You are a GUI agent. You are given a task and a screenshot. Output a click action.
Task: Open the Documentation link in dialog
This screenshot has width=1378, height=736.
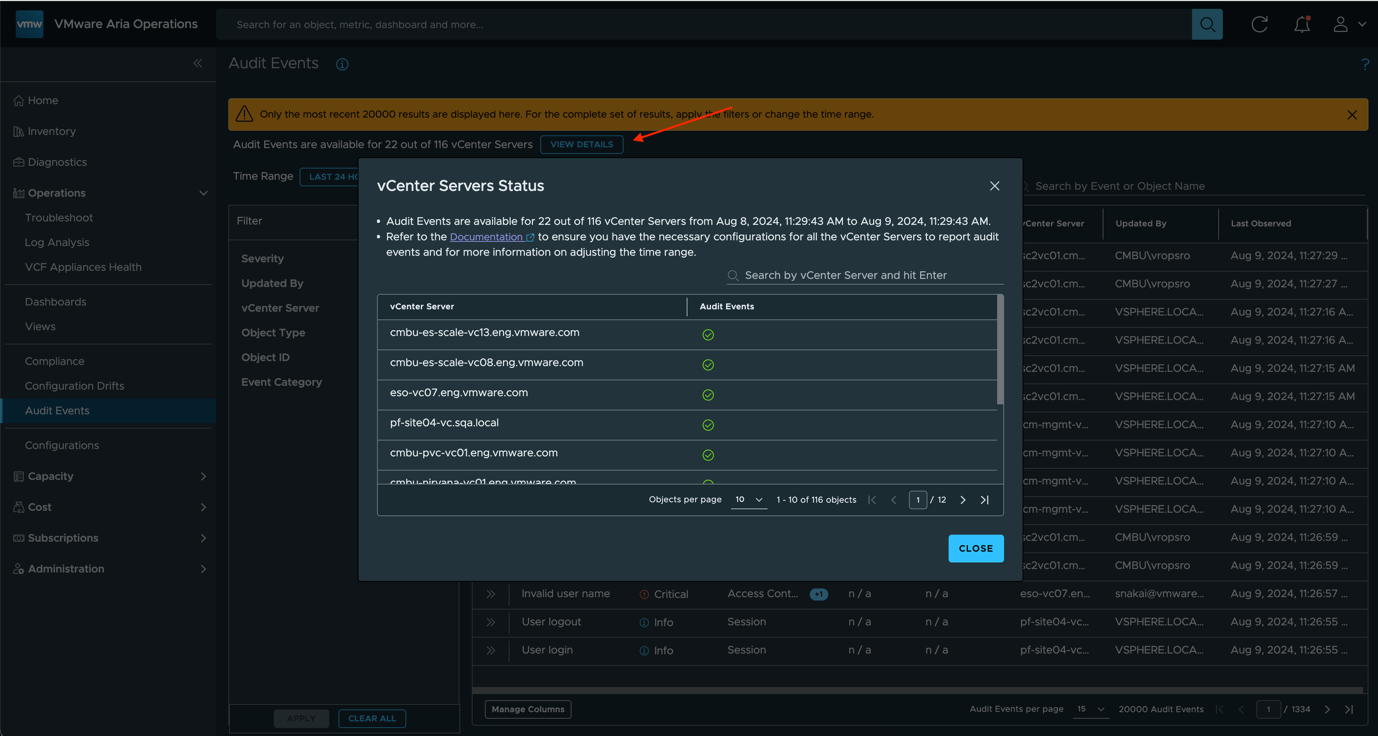[x=492, y=237]
